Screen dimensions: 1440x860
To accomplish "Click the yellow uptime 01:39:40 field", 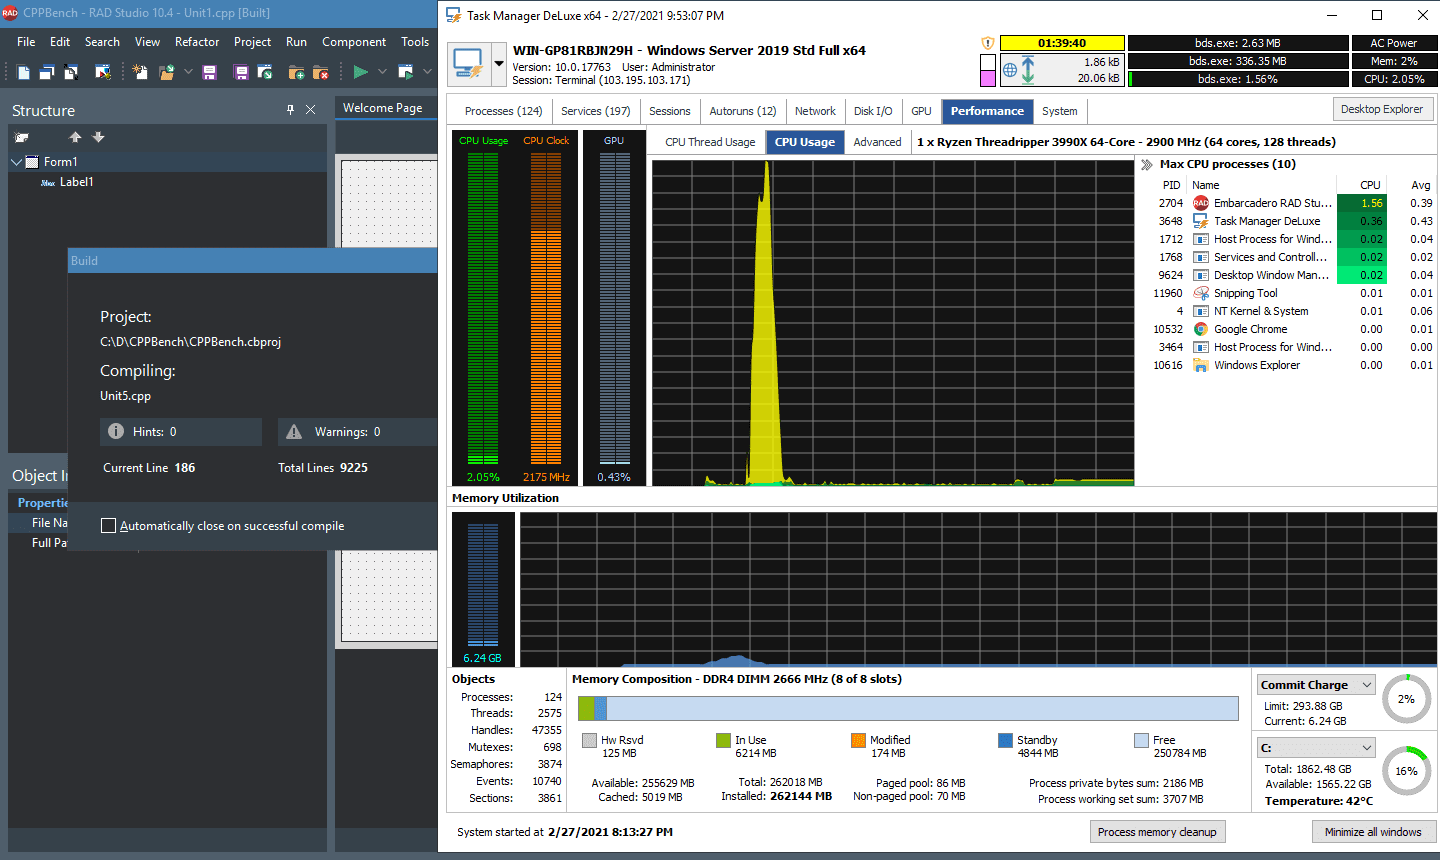I will tap(1062, 43).
